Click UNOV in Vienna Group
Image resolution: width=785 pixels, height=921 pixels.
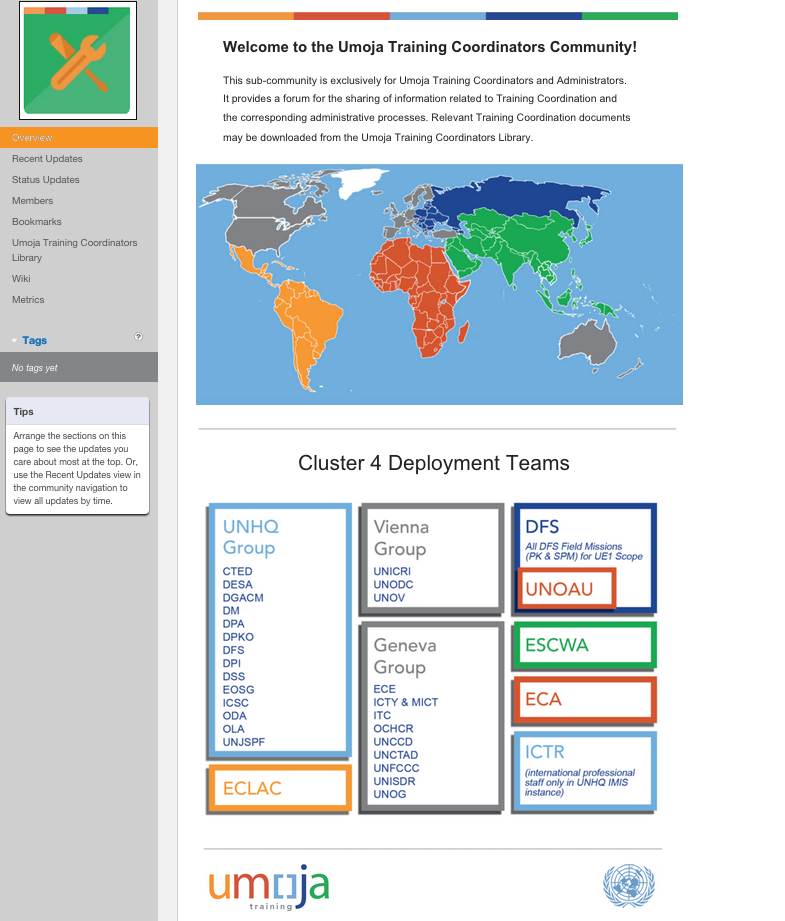click(389, 598)
